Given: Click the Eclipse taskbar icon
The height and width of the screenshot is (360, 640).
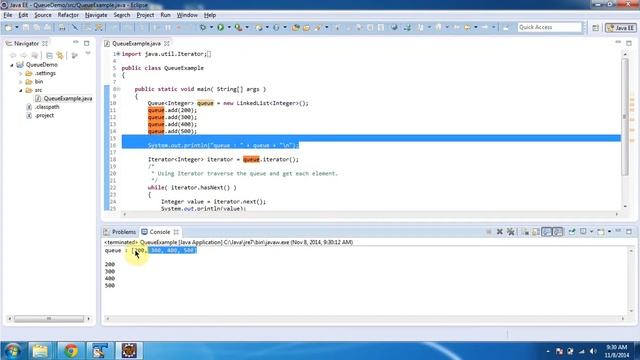Looking at the screenshot, I should pos(129,351).
